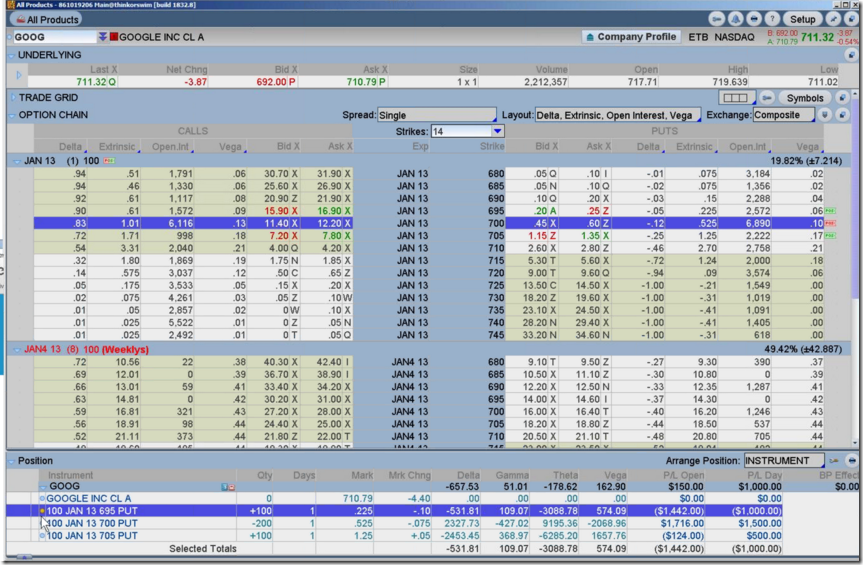
Task: Click red tag icon on 700 strike row
Action: 830,223
